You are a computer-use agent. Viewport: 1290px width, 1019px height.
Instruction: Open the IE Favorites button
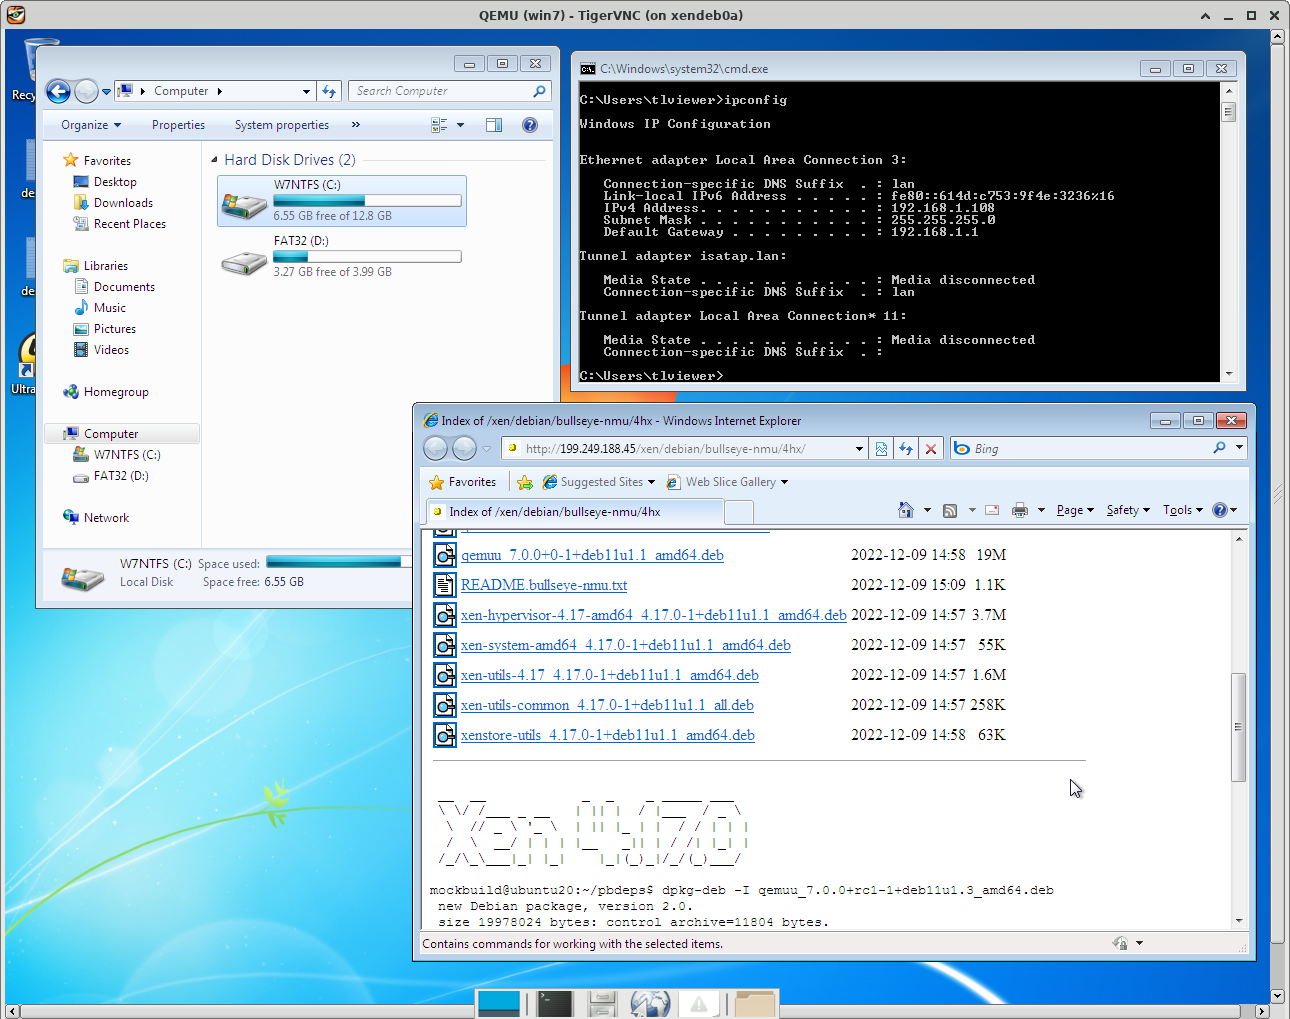tap(462, 482)
